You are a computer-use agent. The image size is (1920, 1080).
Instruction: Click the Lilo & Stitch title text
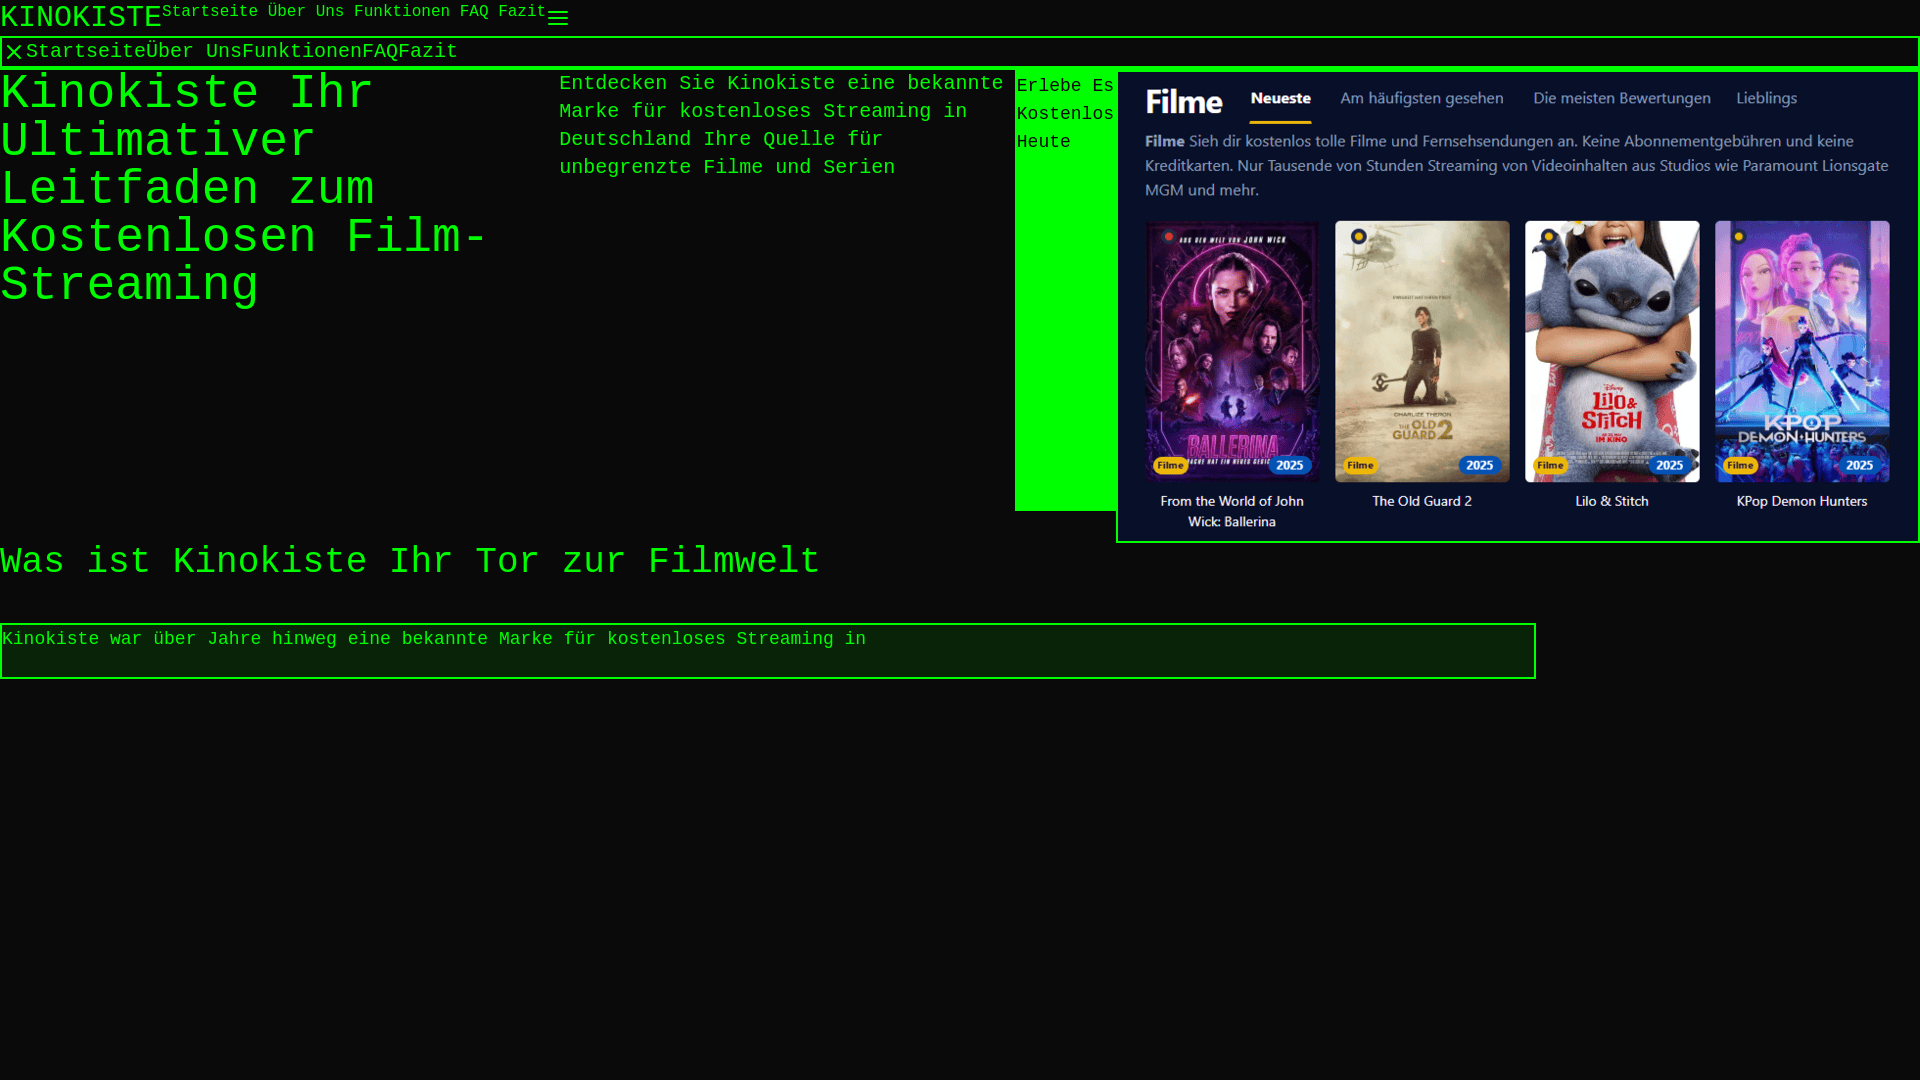pos(1612,501)
